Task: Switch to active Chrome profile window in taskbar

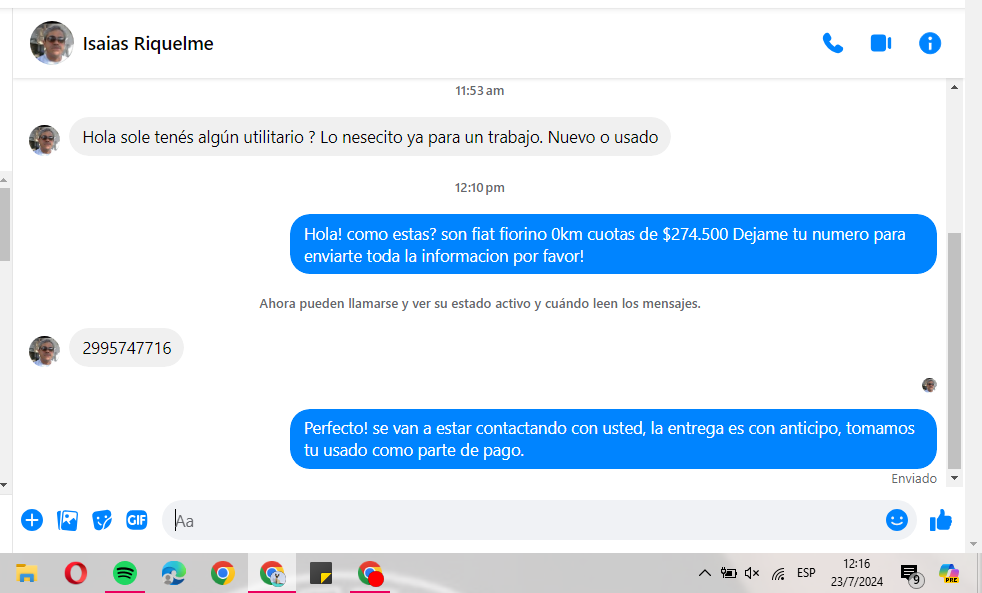Action: click(272, 573)
